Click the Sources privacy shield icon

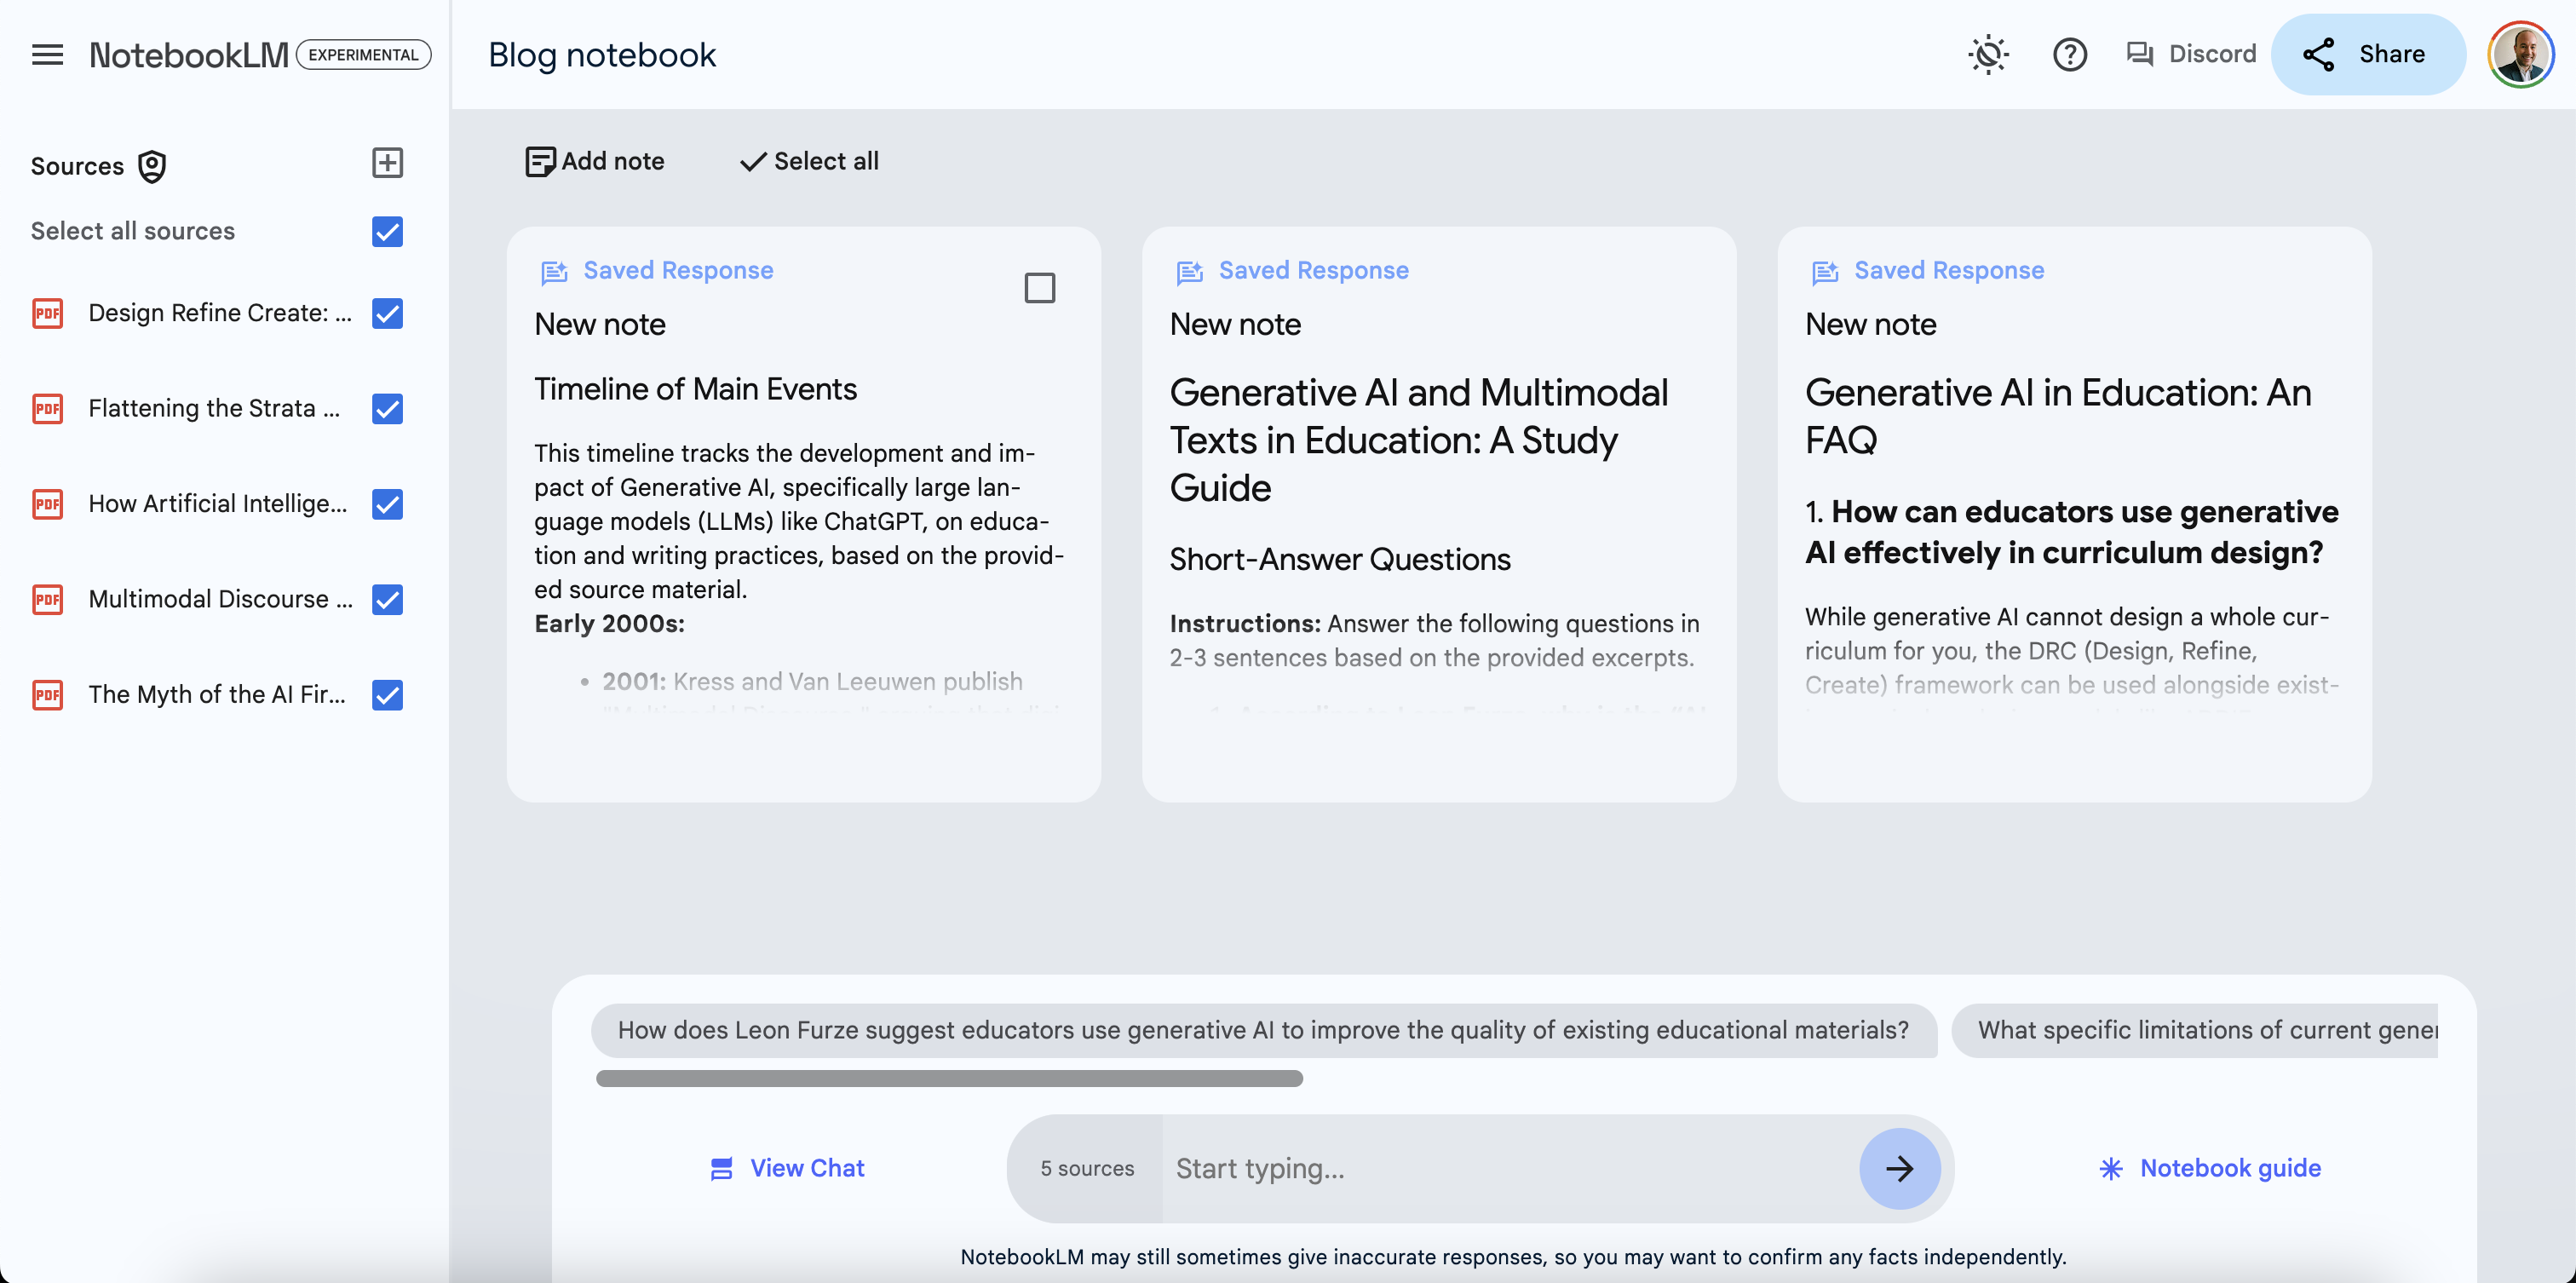pyautogui.click(x=151, y=166)
